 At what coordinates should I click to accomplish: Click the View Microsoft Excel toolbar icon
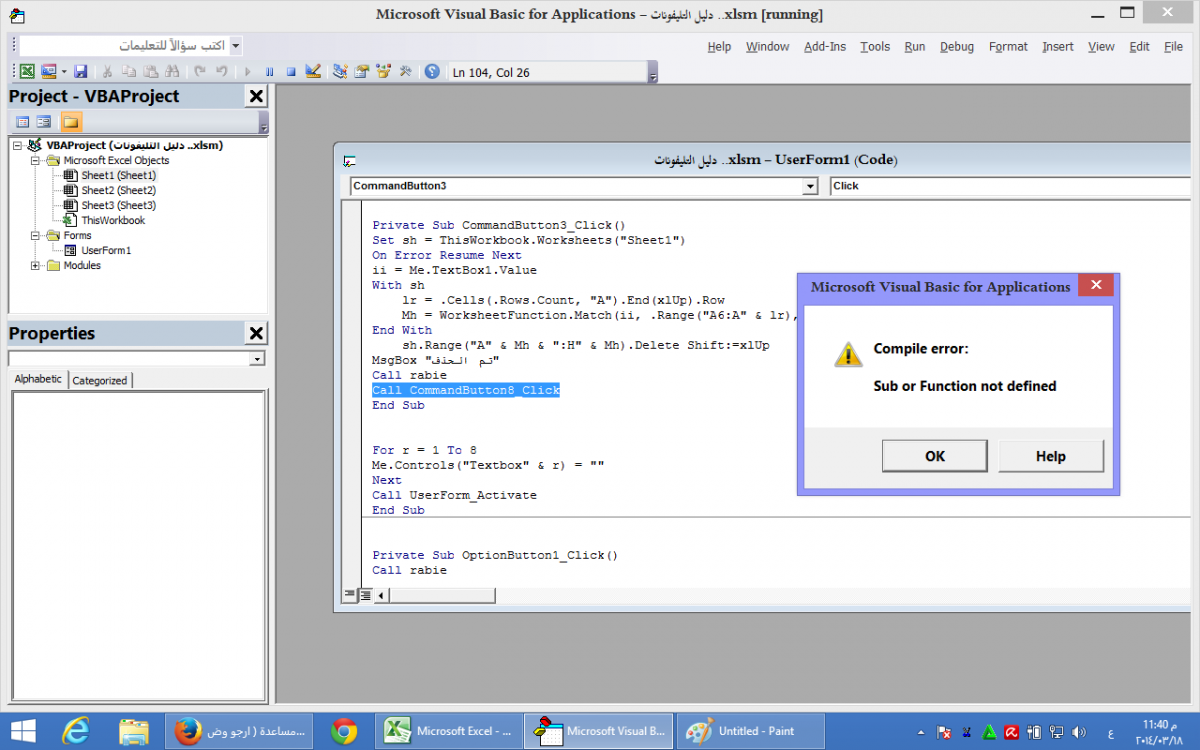[x=27, y=71]
